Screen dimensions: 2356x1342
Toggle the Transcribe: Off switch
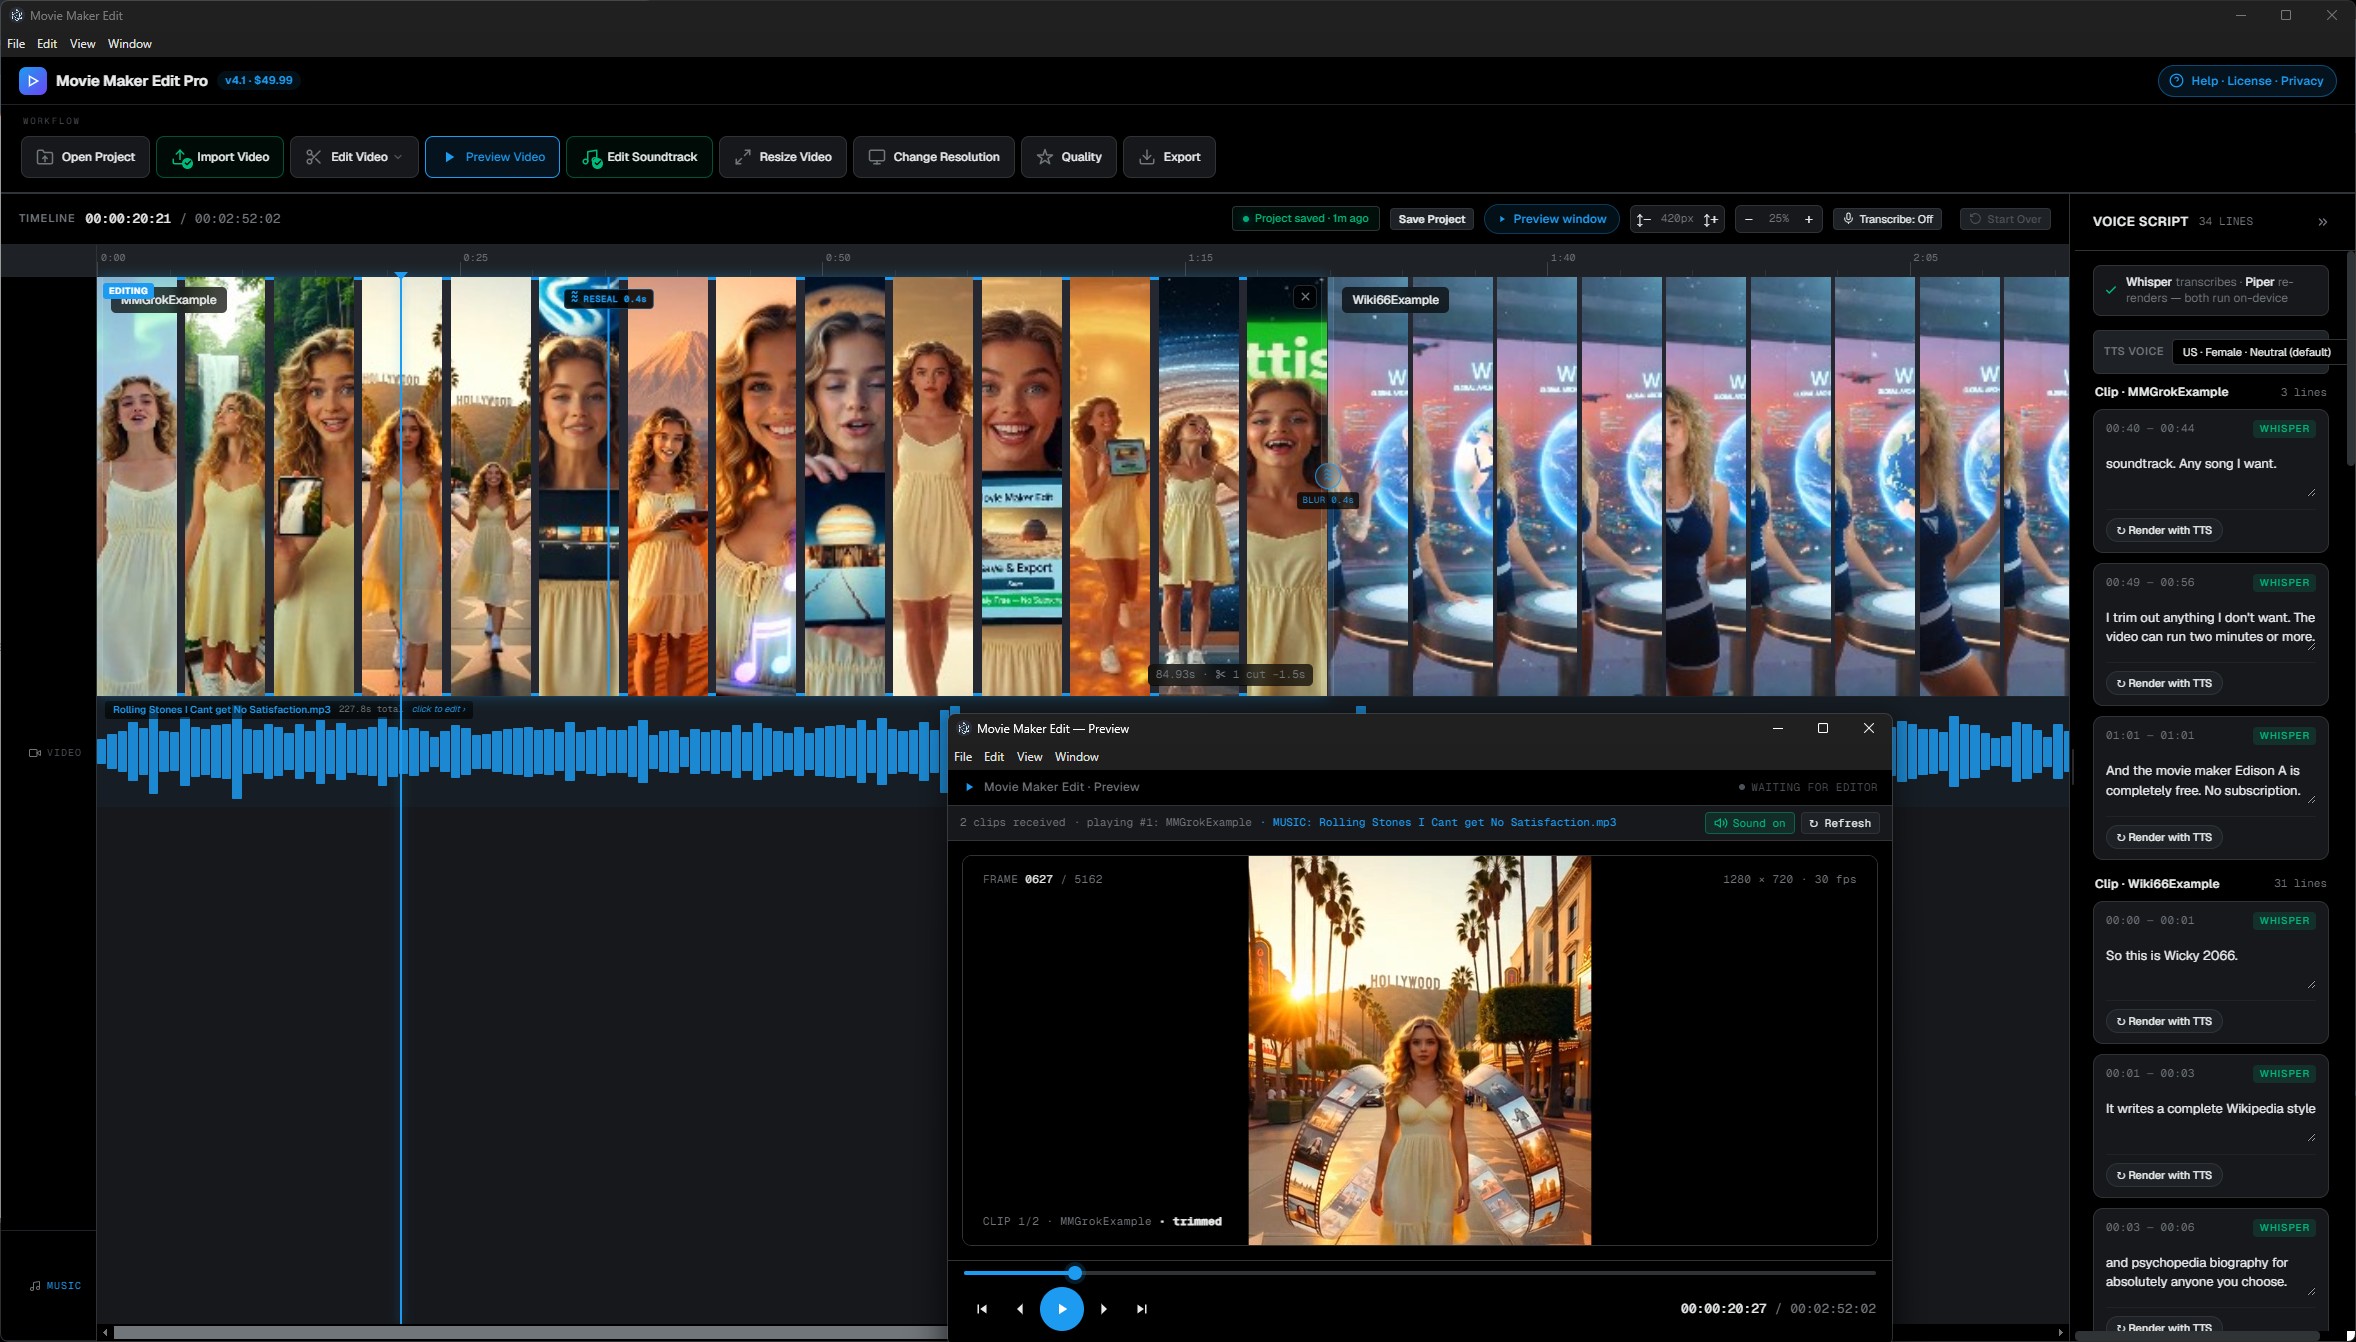(1887, 219)
